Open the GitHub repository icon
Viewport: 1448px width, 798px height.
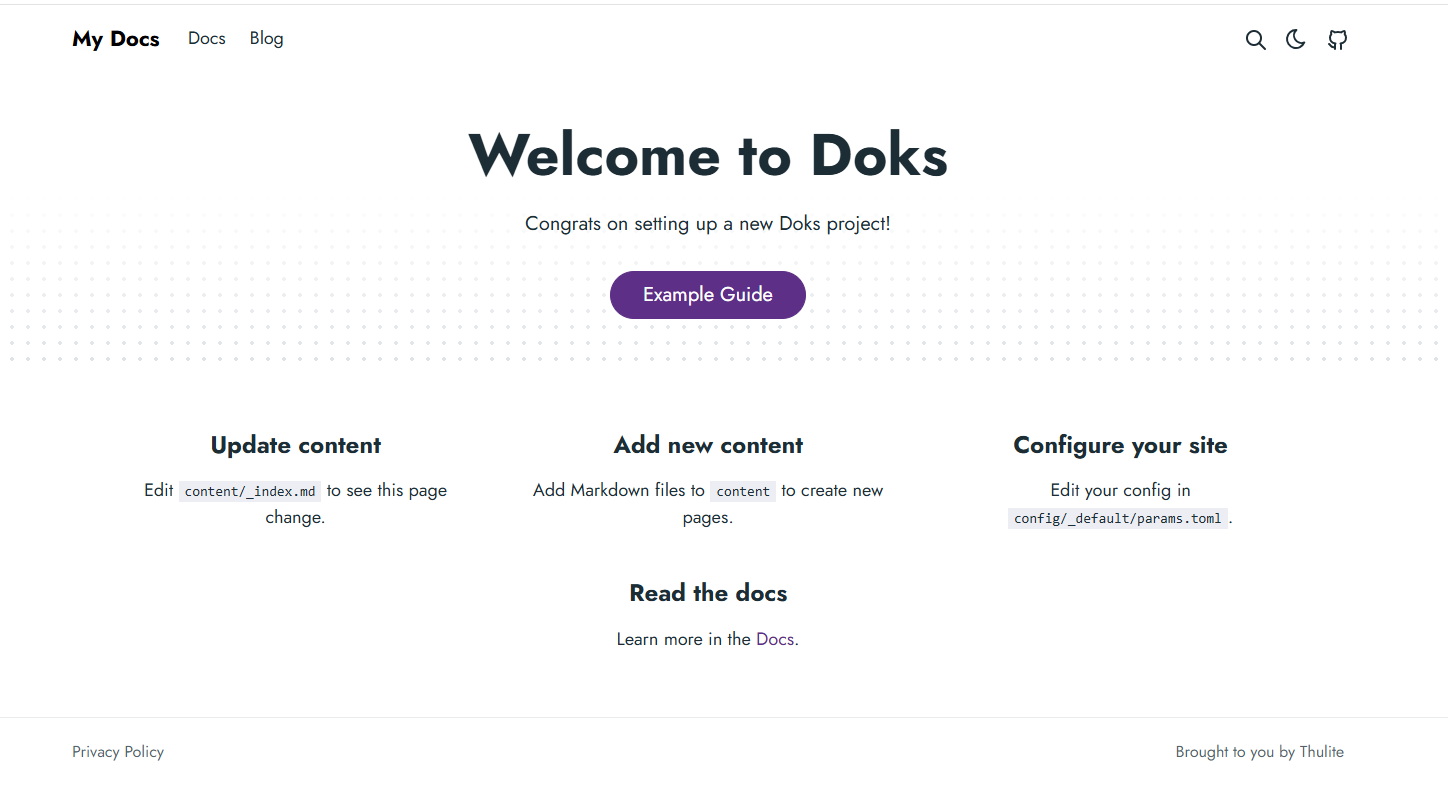[x=1337, y=40]
